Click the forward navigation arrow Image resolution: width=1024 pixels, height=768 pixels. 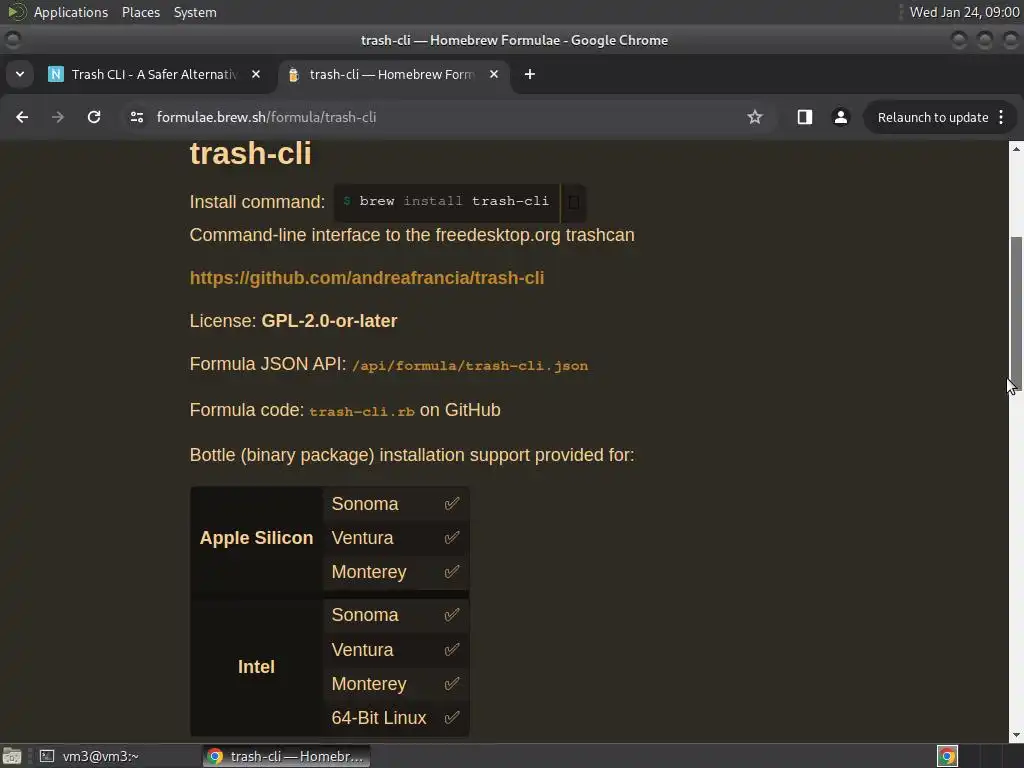pos(58,117)
